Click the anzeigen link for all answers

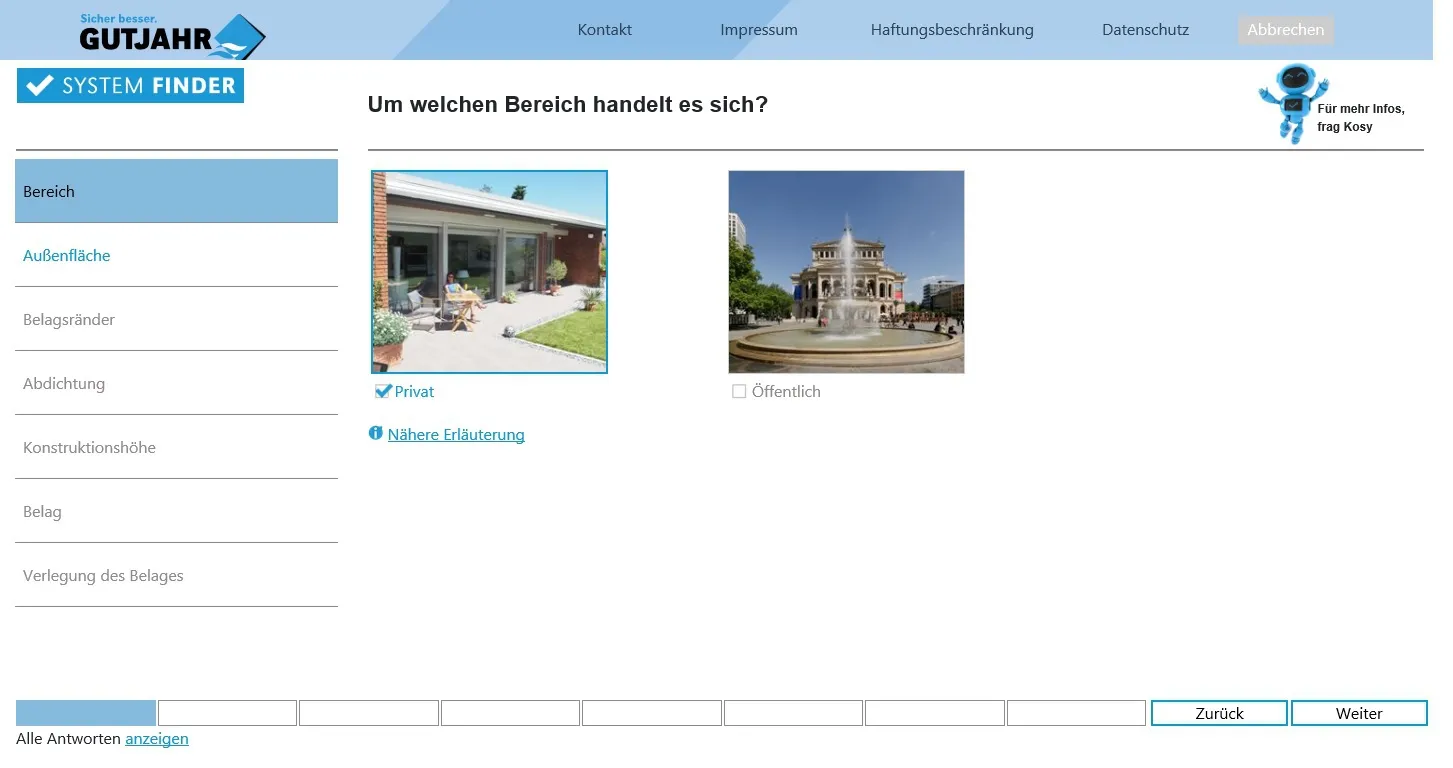point(157,739)
